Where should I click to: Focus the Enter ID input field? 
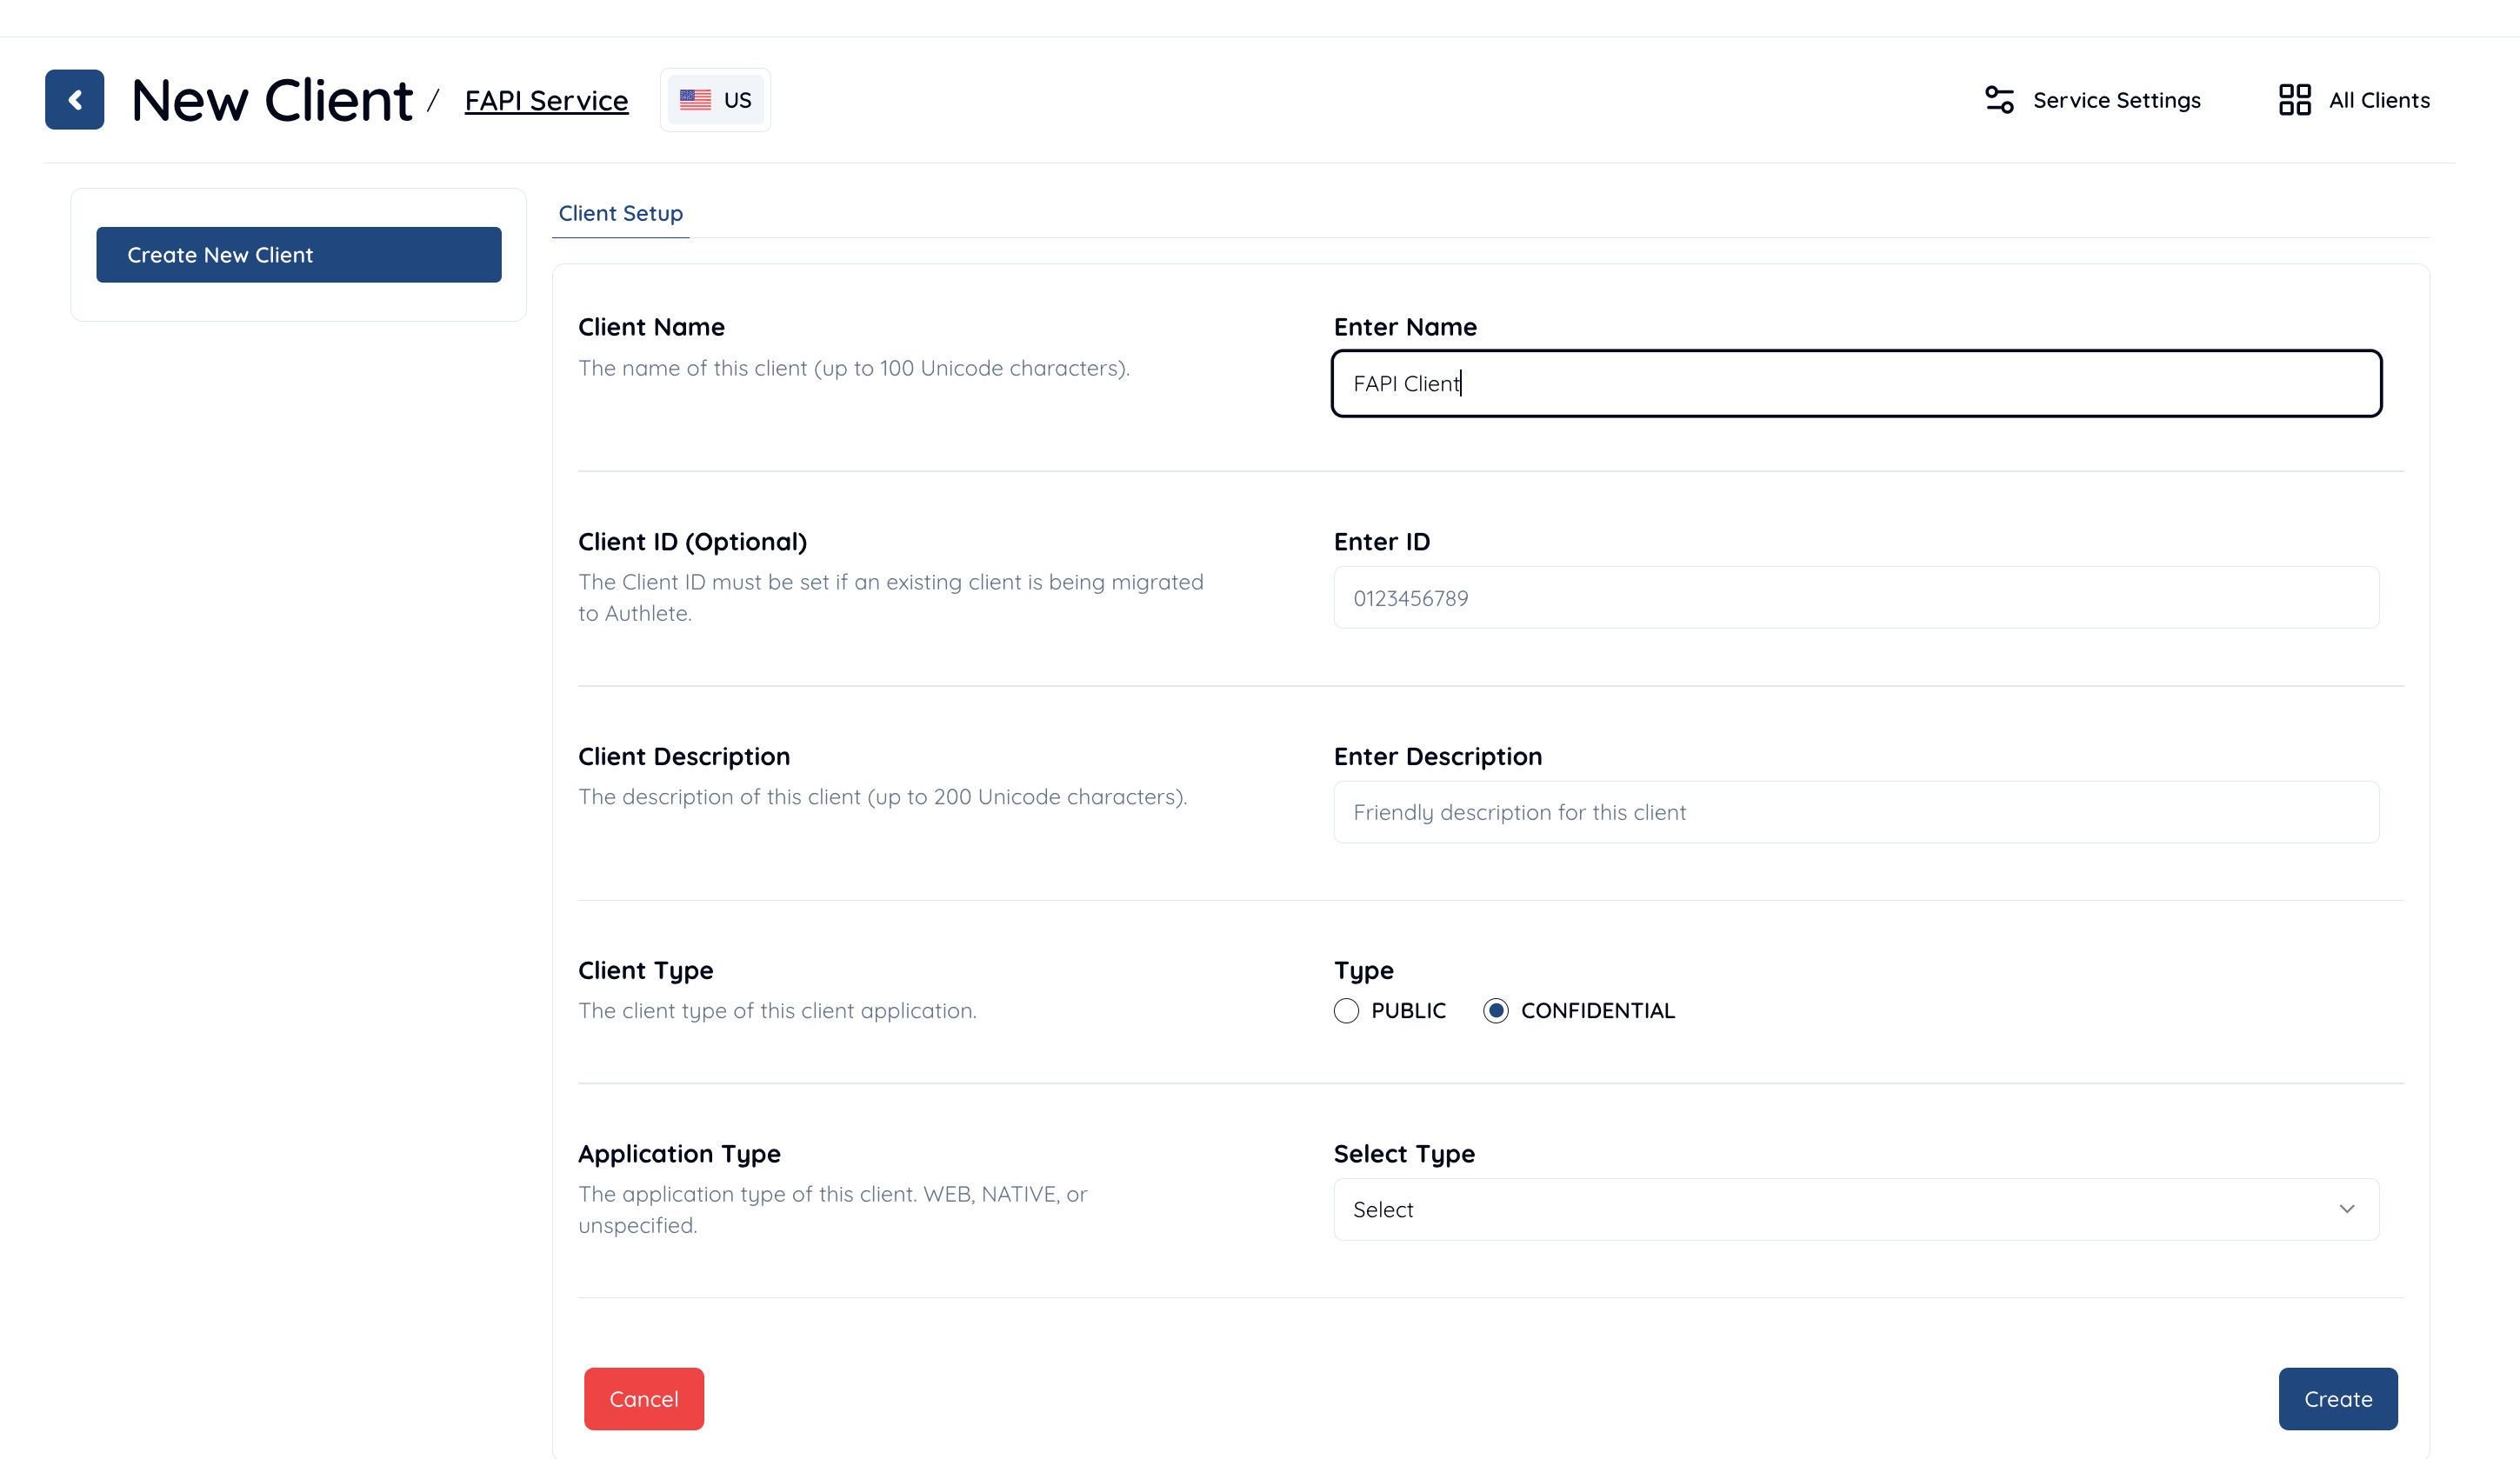(x=1855, y=598)
